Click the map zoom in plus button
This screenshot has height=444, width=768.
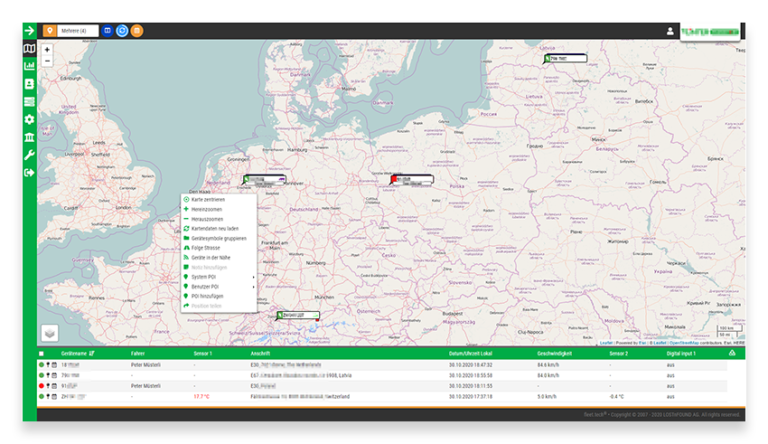point(47,49)
